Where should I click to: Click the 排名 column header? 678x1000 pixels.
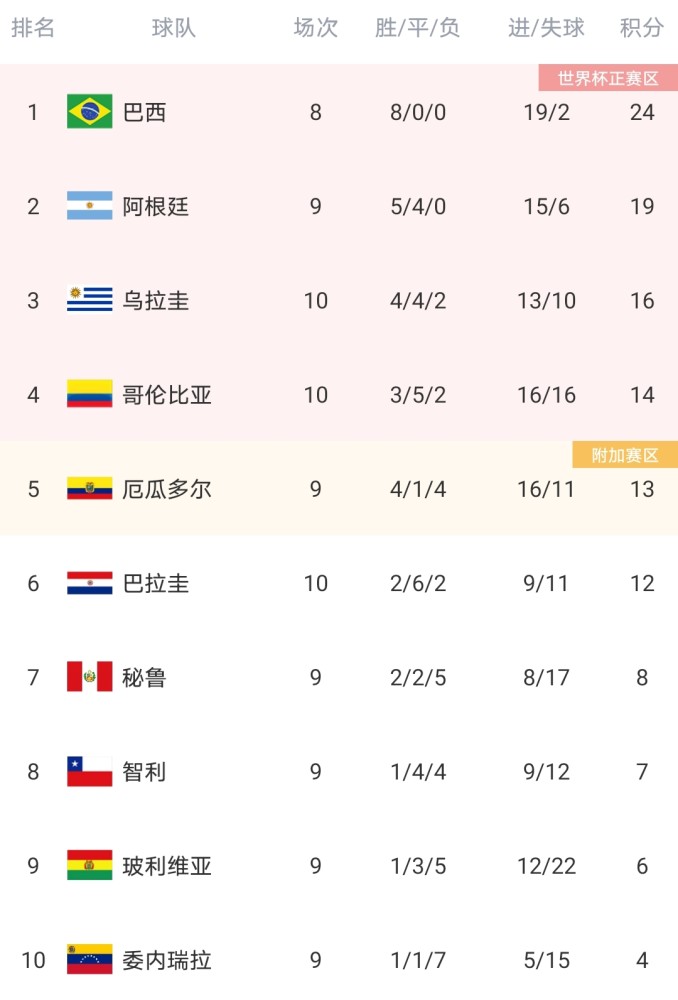[33, 28]
